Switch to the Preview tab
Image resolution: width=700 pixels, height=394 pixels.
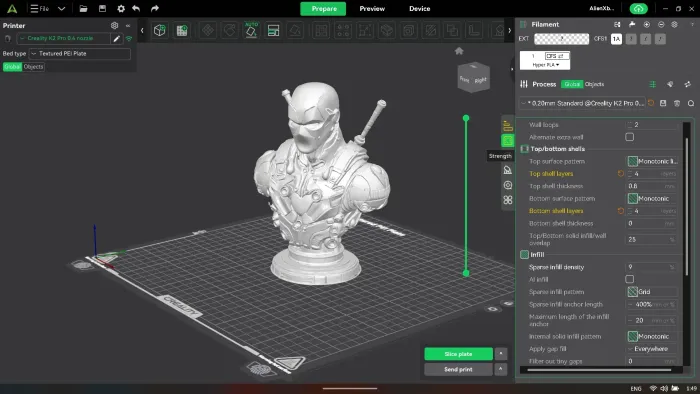(x=372, y=8)
